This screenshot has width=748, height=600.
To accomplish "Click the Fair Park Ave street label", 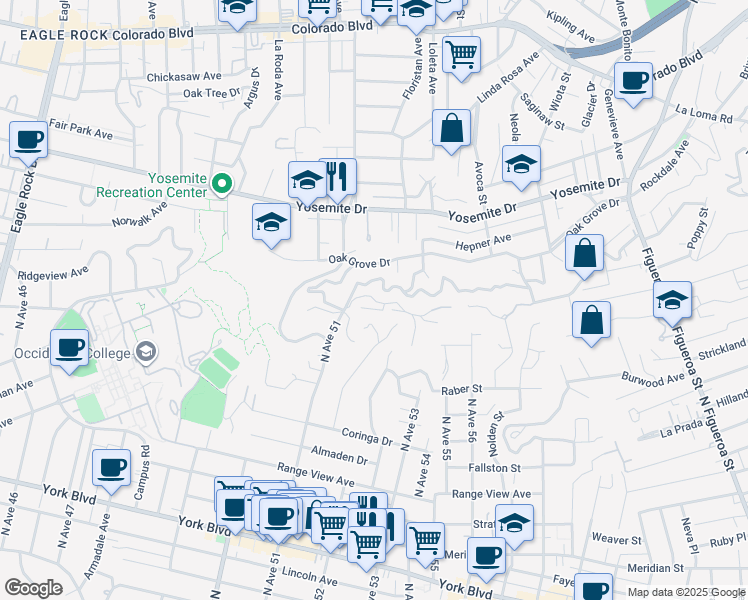I will [x=81, y=129].
